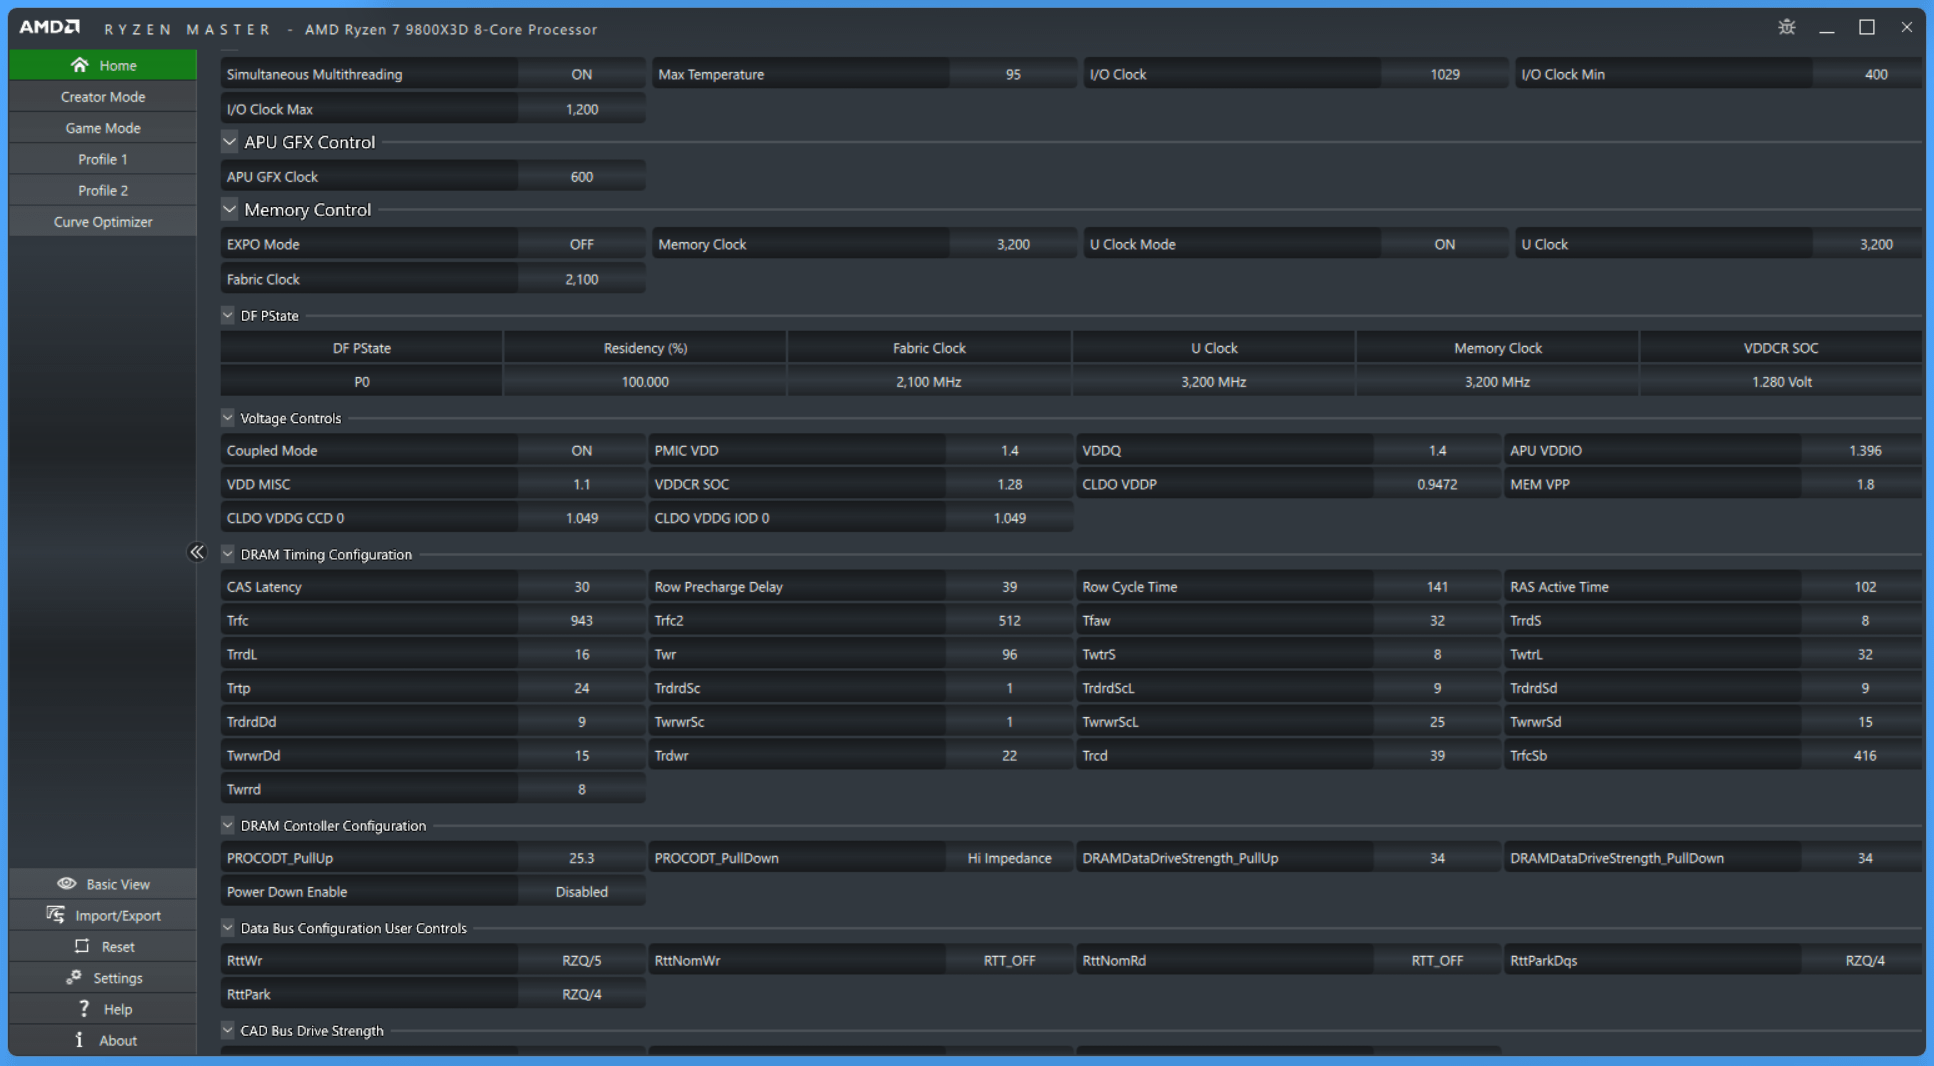Toggle the EXPO Mode OFF value
Image resolution: width=1934 pixels, height=1066 pixels.
click(x=581, y=244)
